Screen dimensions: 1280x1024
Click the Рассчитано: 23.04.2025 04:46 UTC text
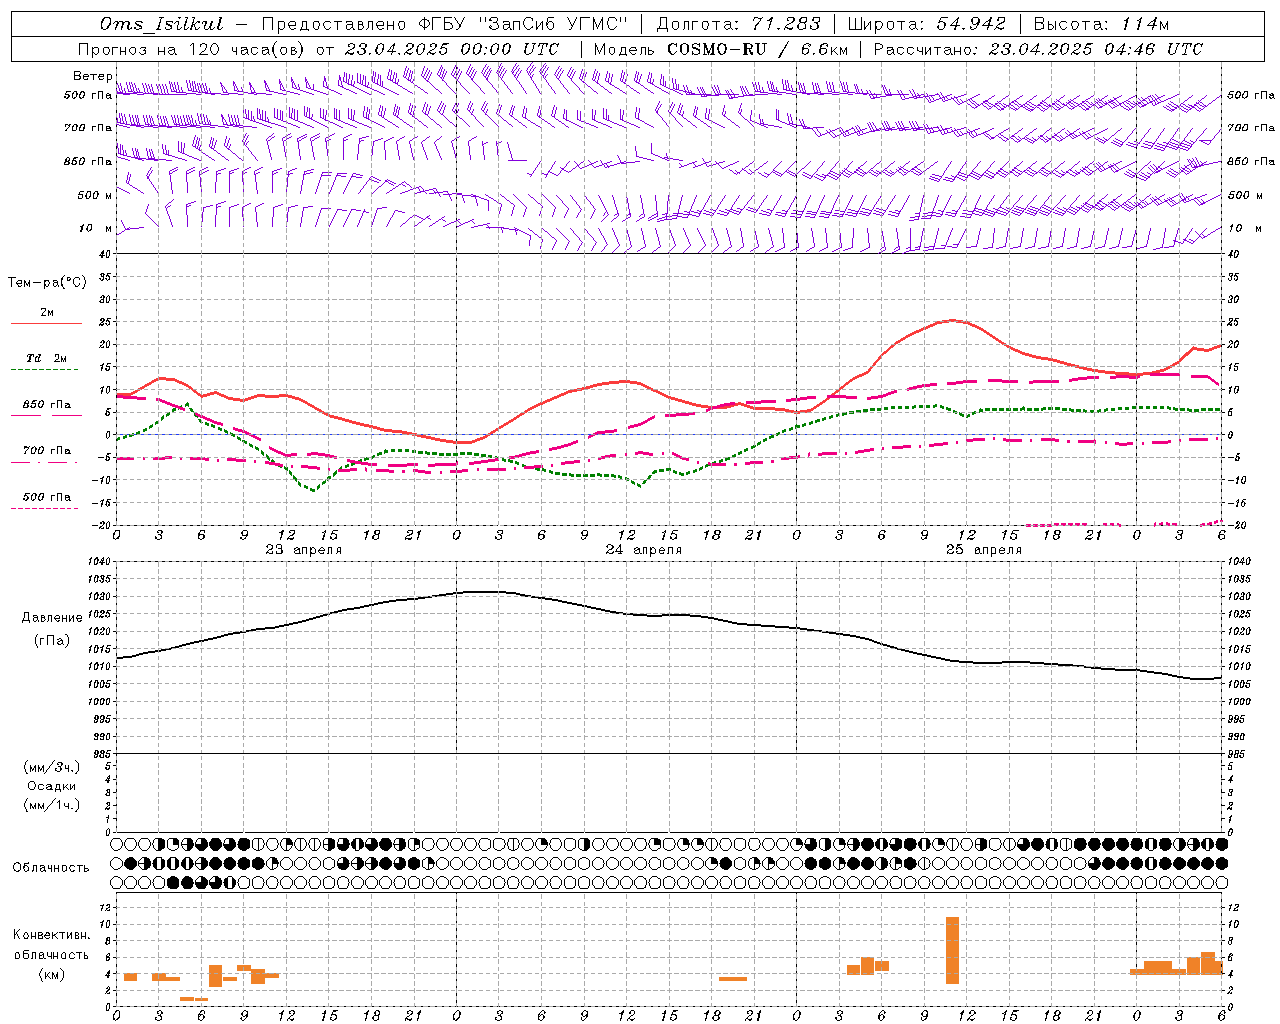[1038, 49]
